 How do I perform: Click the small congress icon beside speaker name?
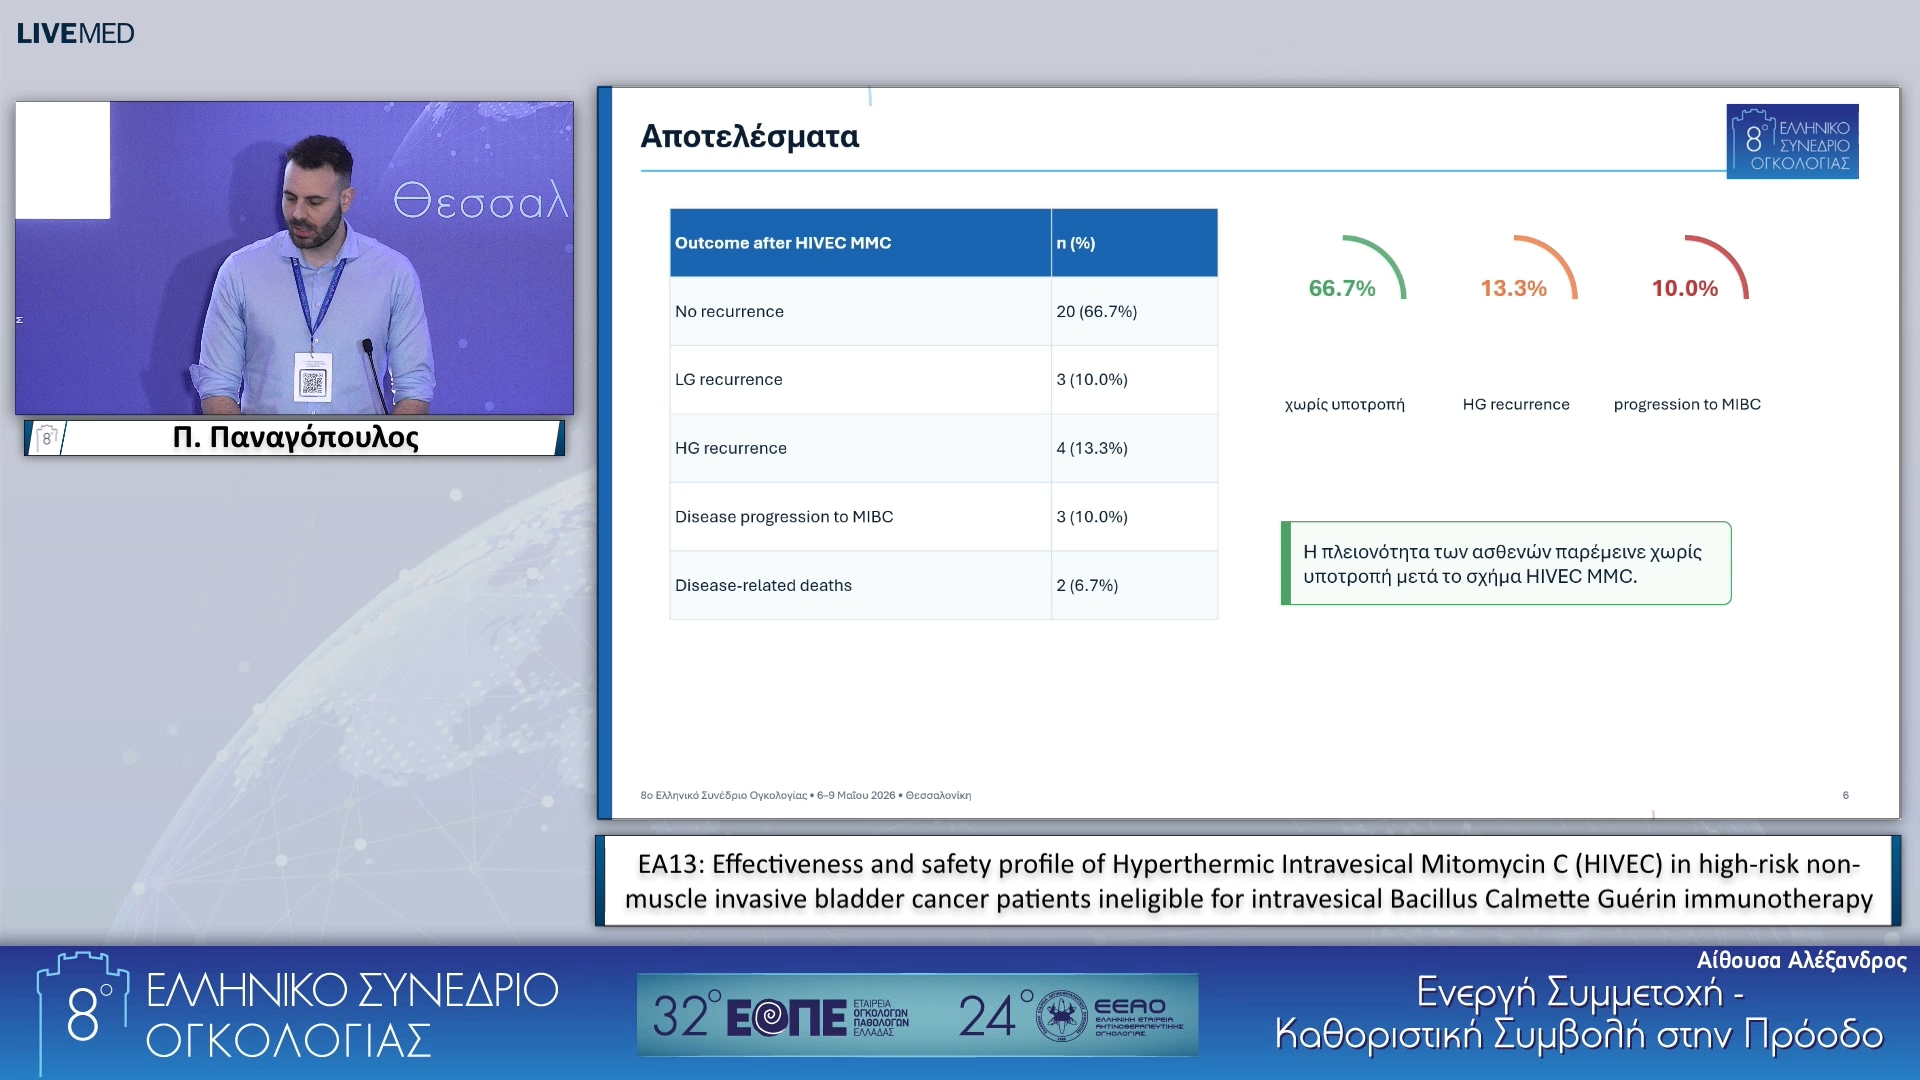46,438
